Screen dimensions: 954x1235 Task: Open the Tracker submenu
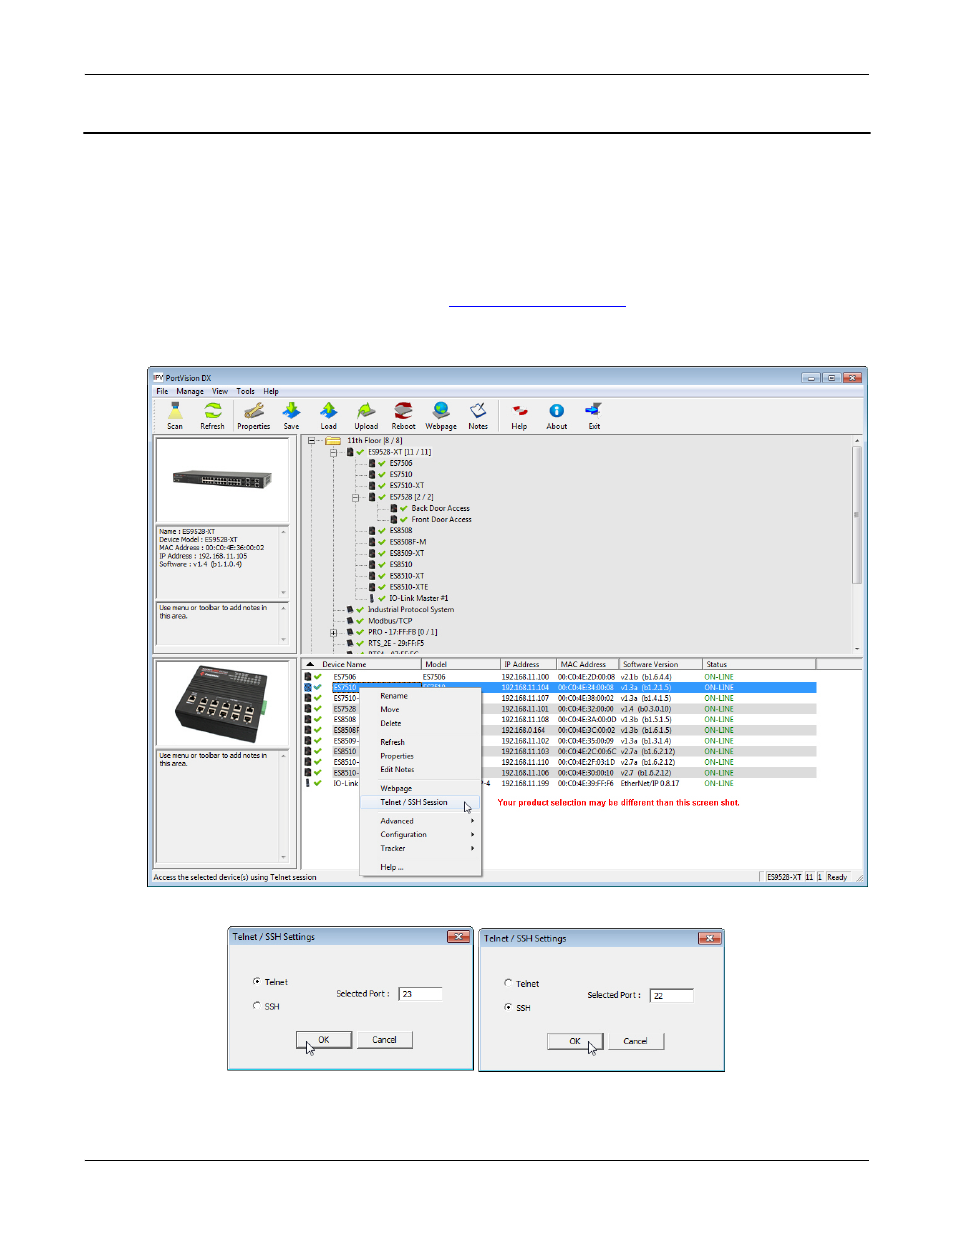click(x=420, y=848)
